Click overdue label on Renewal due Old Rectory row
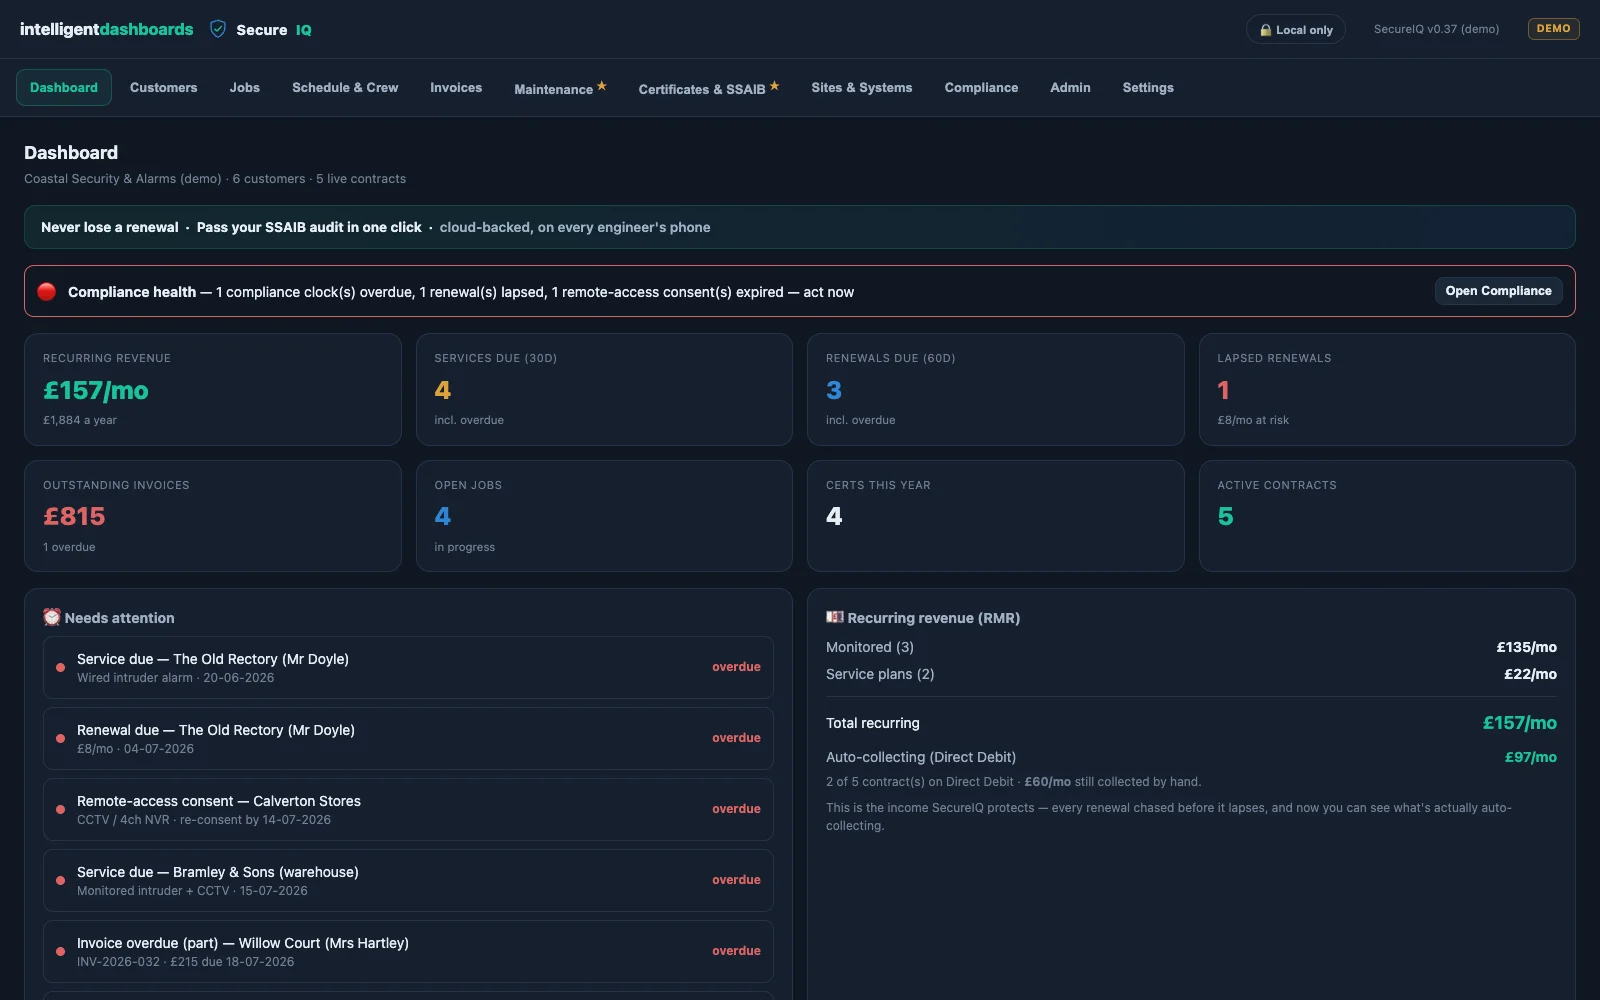The image size is (1600, 1000). pos(736,738)
